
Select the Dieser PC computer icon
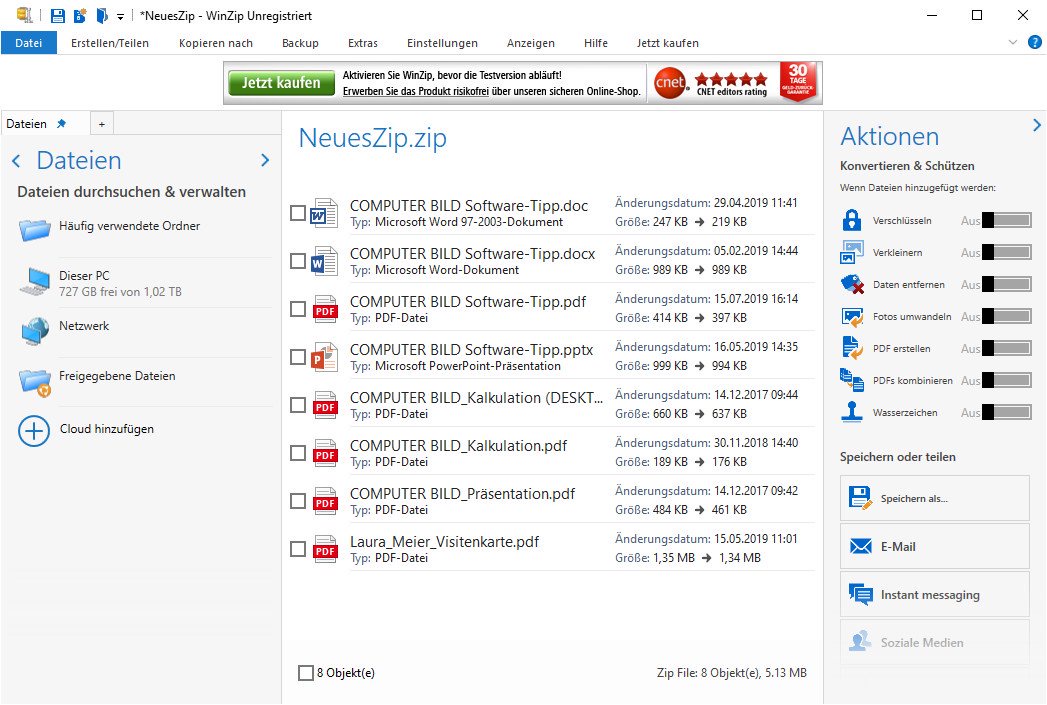35,281
